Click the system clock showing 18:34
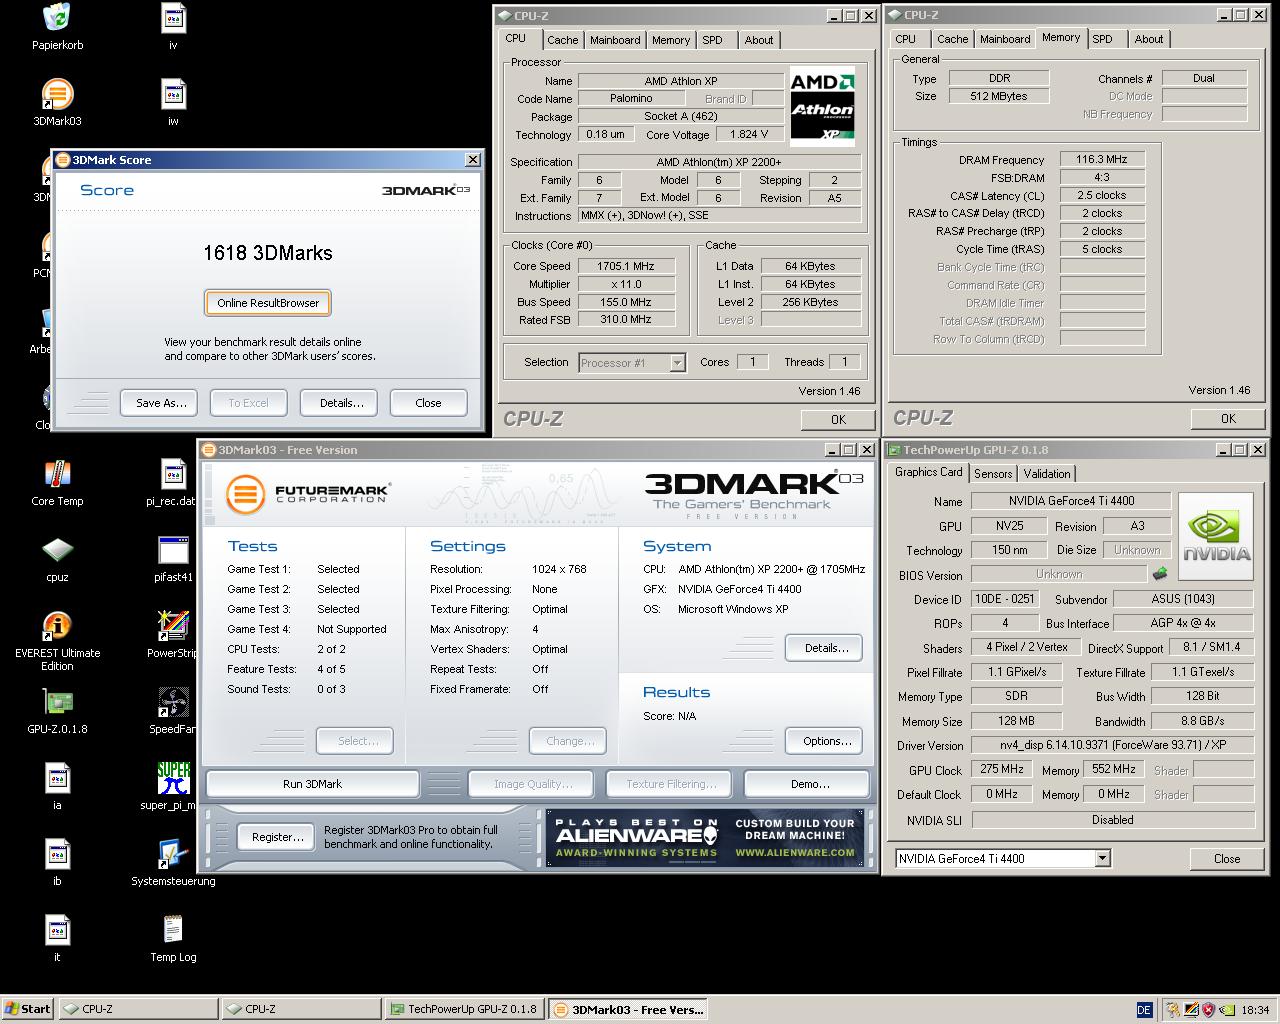Image resolution: width=1280 pixels, height=1024 pixels. [x=1254, y=1010]
